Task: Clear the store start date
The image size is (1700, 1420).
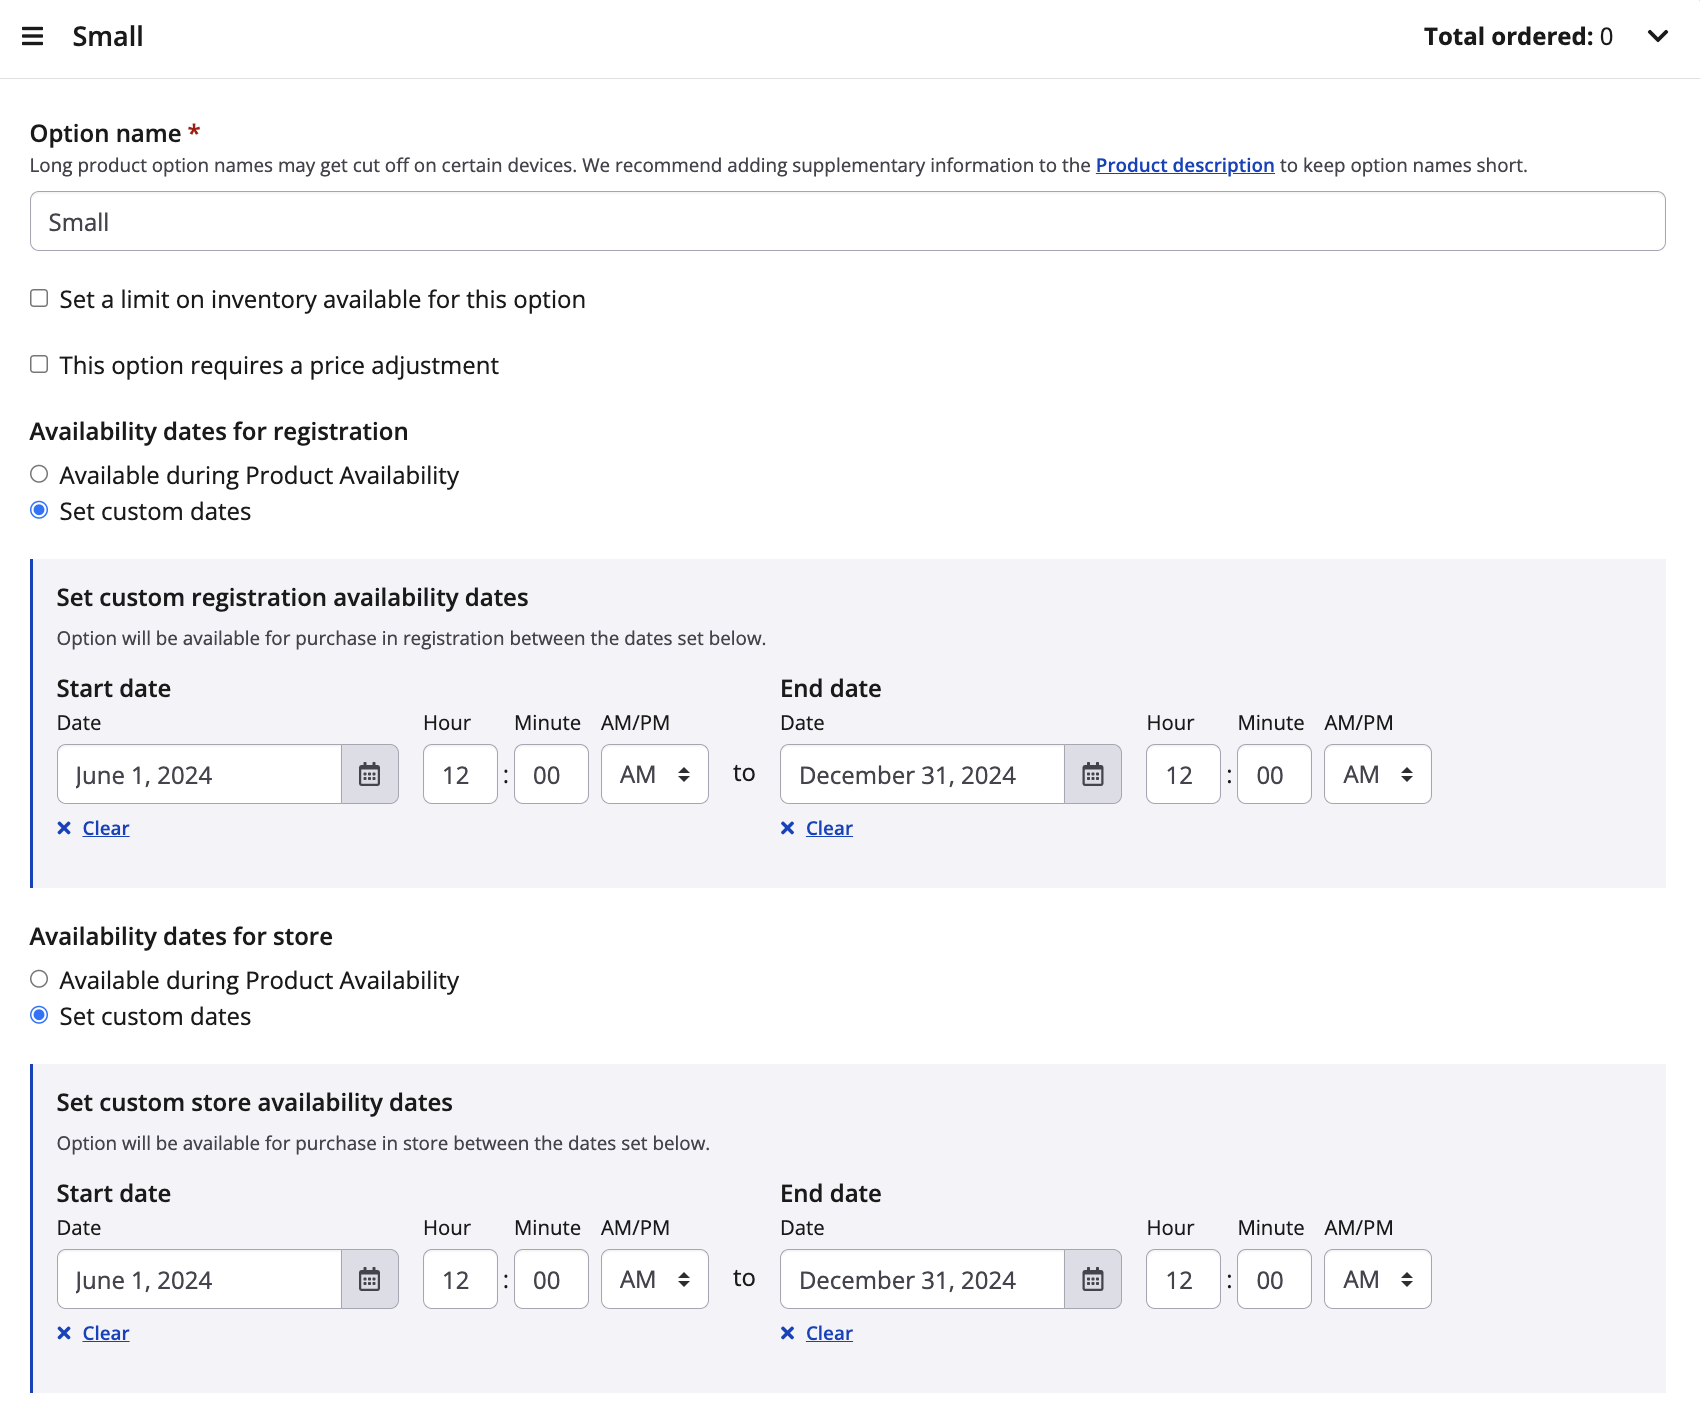Action: point(105,1333)
